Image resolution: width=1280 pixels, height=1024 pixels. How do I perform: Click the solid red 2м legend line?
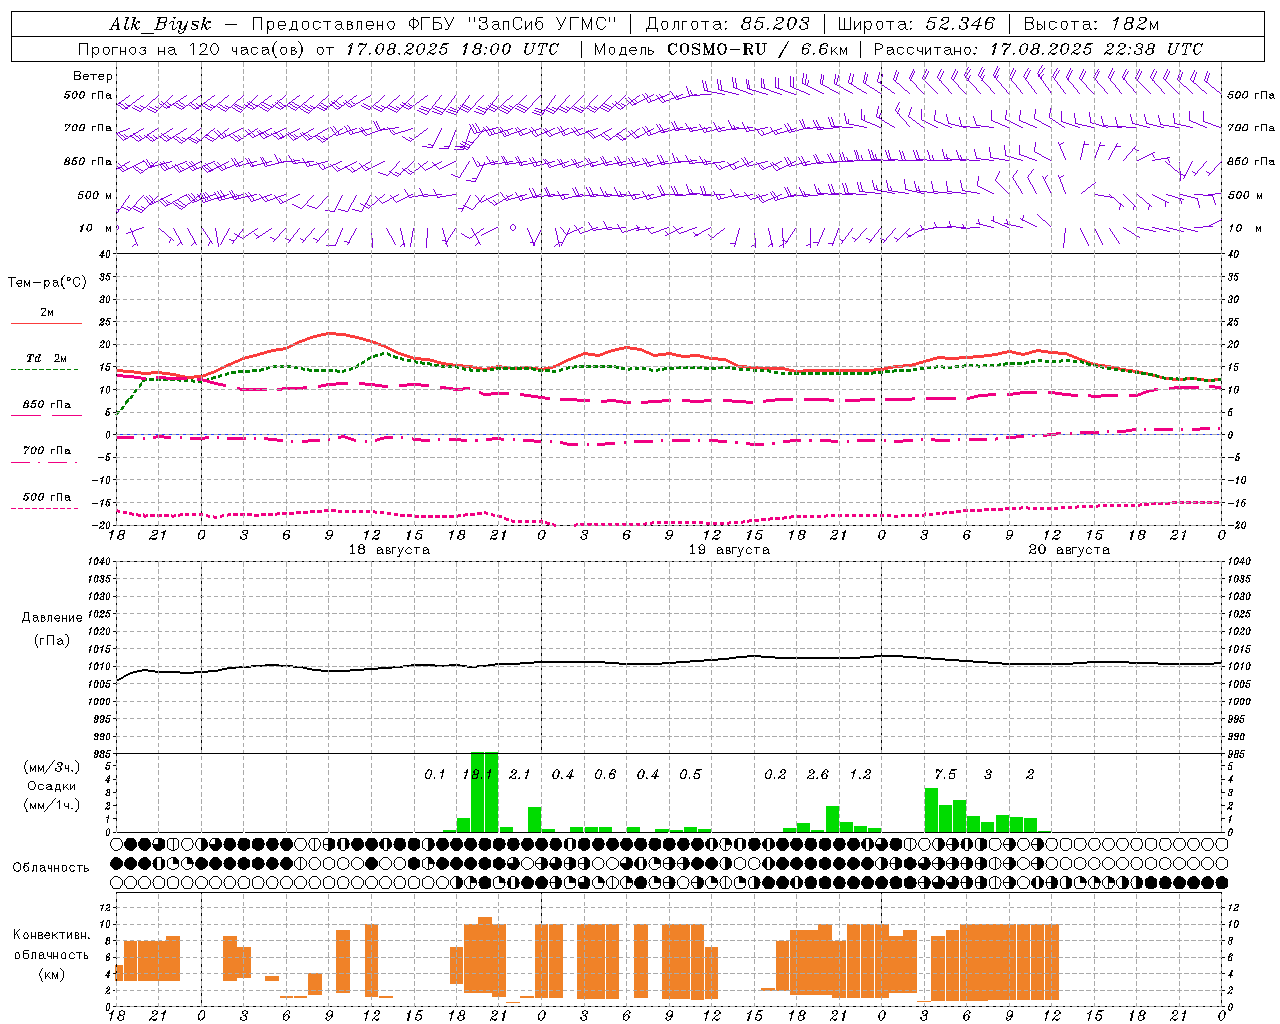pos(46,323)
